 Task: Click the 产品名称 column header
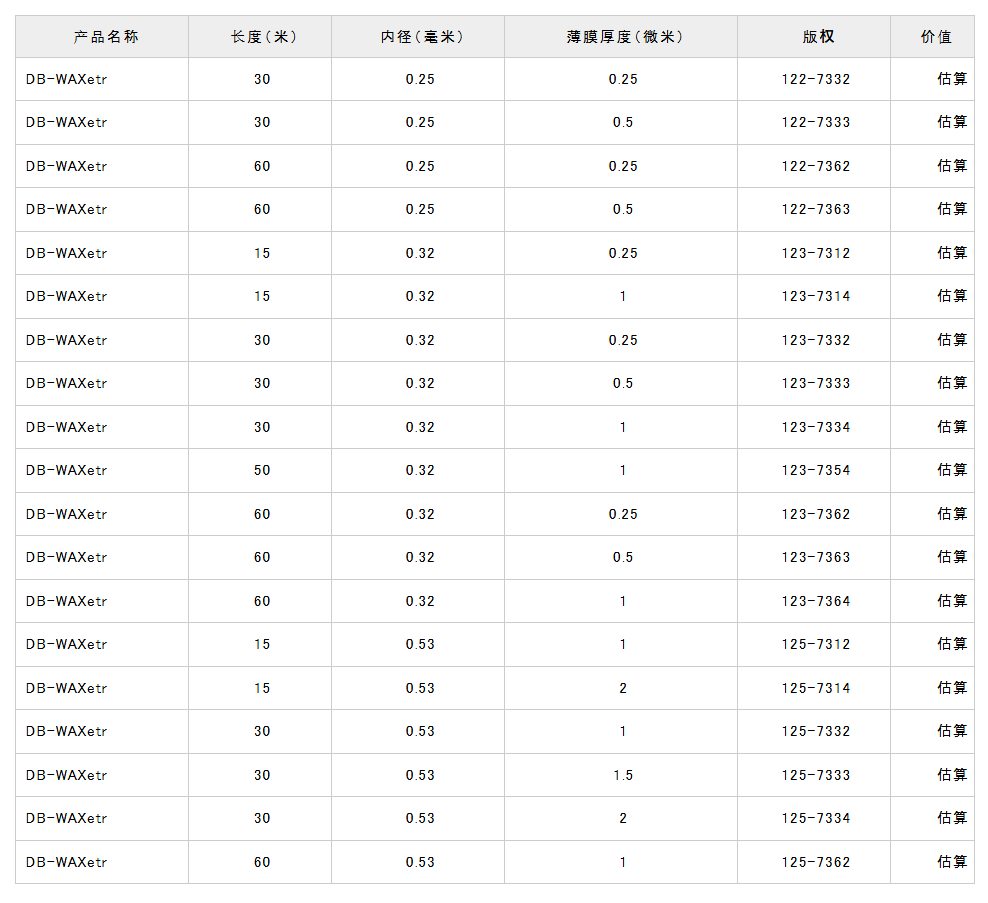click(106, 37)
